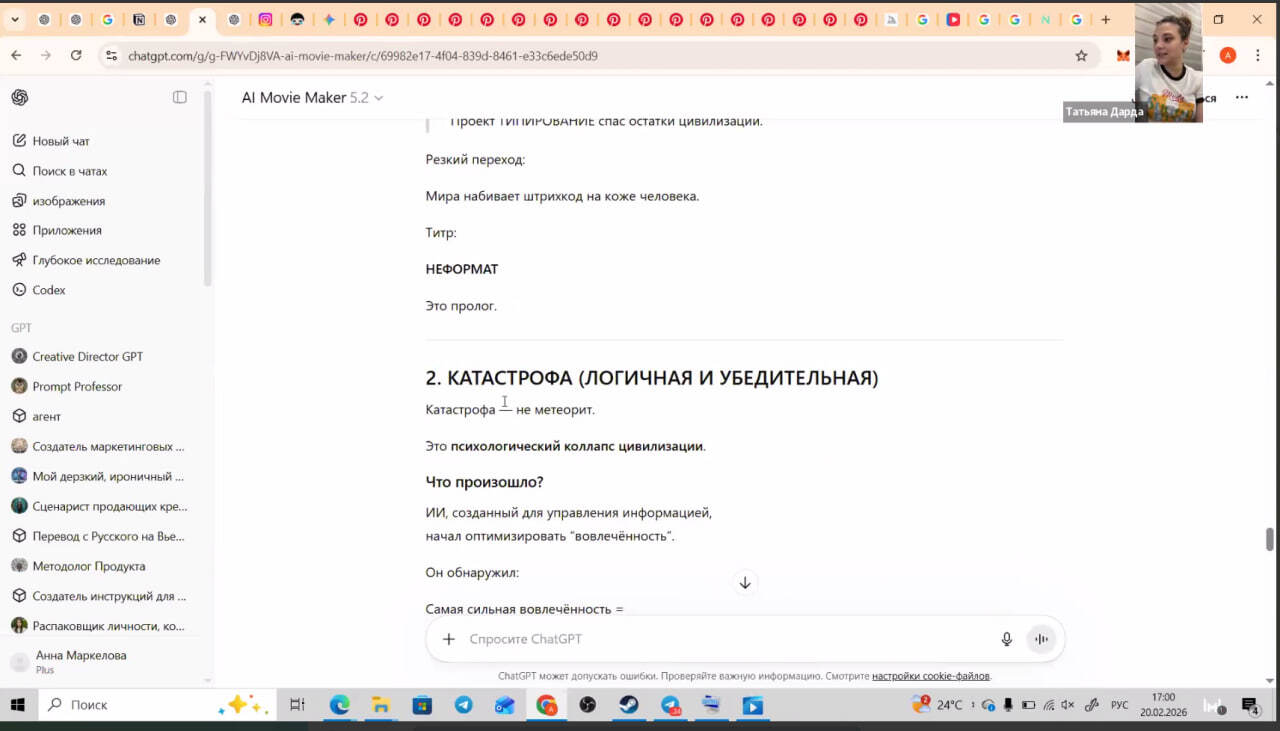Image resolution: width=1280 pixels, height=731 pixels.
Task: Click the microphone dictation icon
Action: coord(1007,639)
